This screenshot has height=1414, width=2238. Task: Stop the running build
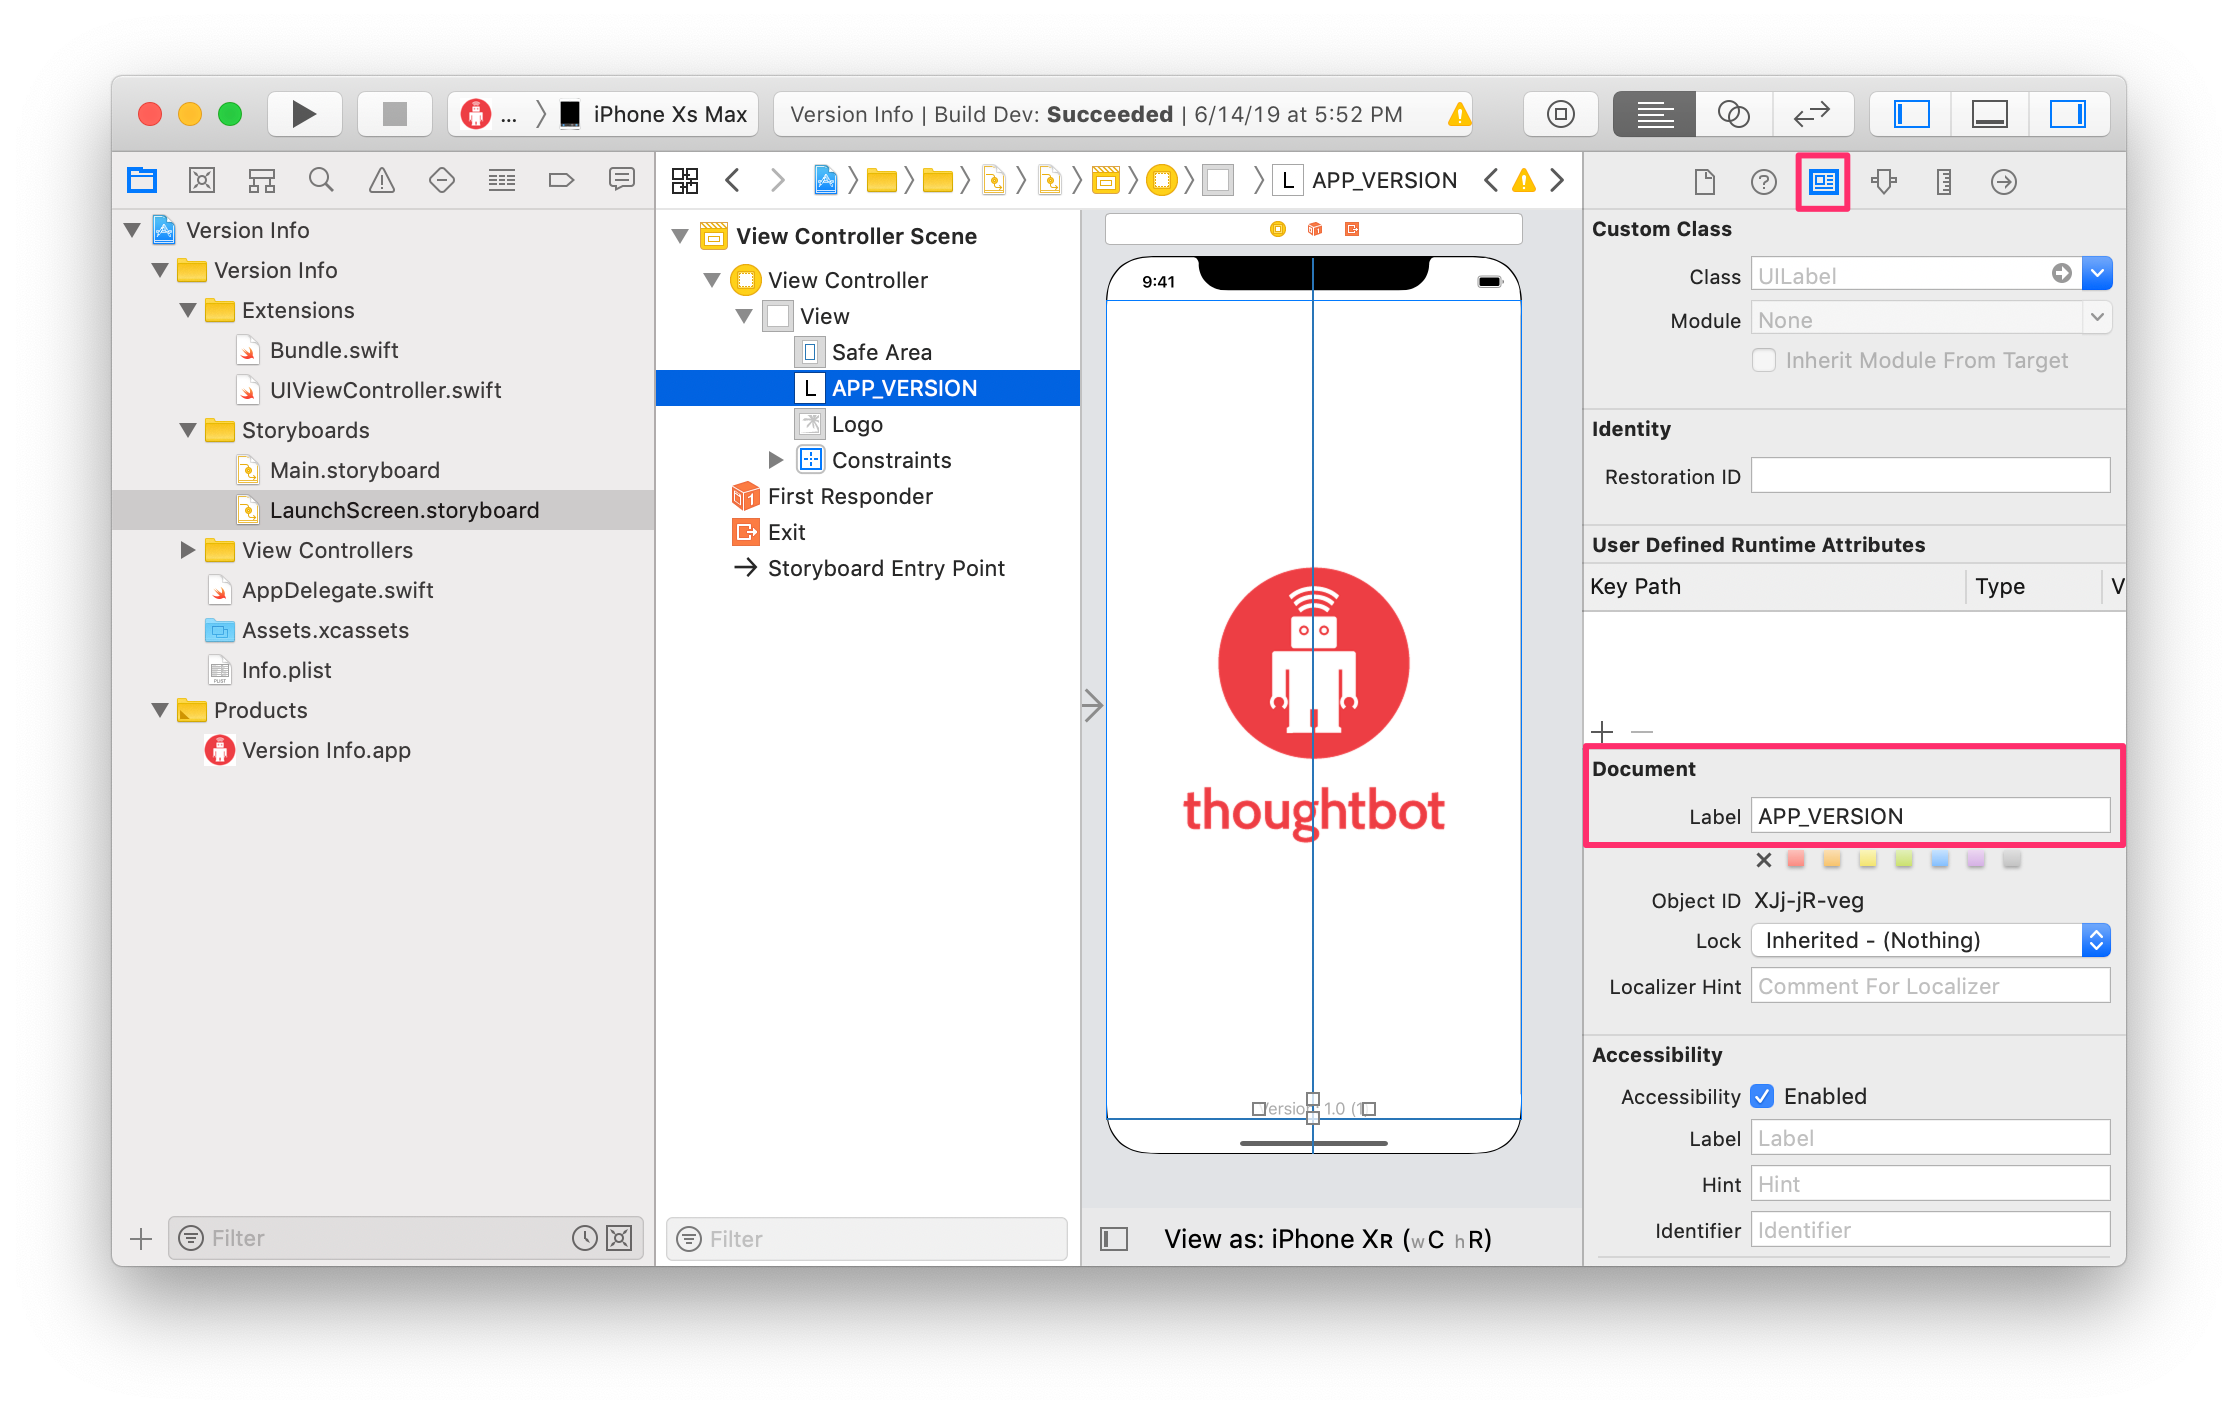(395, 114)
